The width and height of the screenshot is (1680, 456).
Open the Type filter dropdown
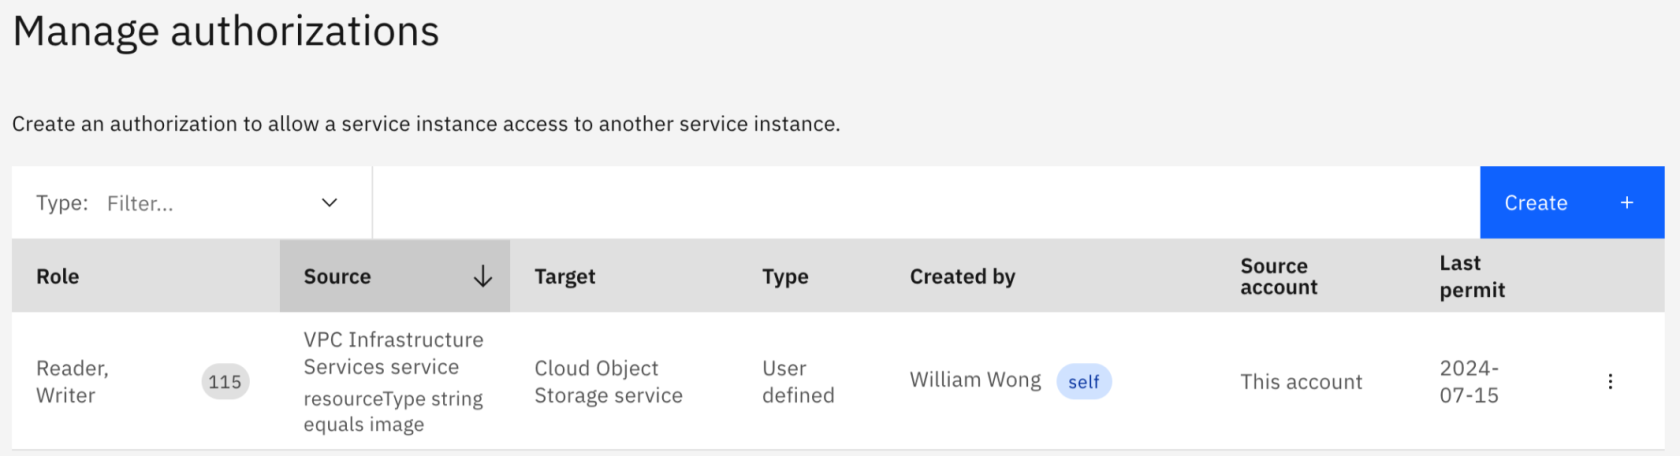tap(191, 203)
